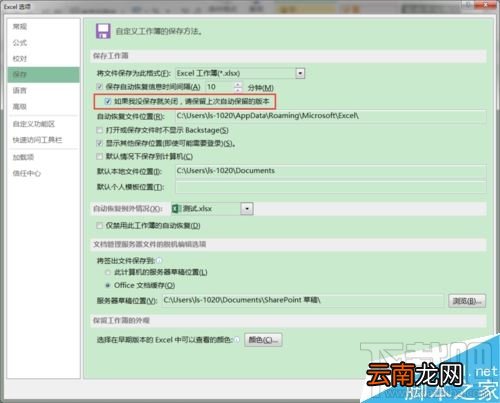
Task: Open the 测试.xlsx workbook dropdown arrow
Action: [x=247, y=209]
